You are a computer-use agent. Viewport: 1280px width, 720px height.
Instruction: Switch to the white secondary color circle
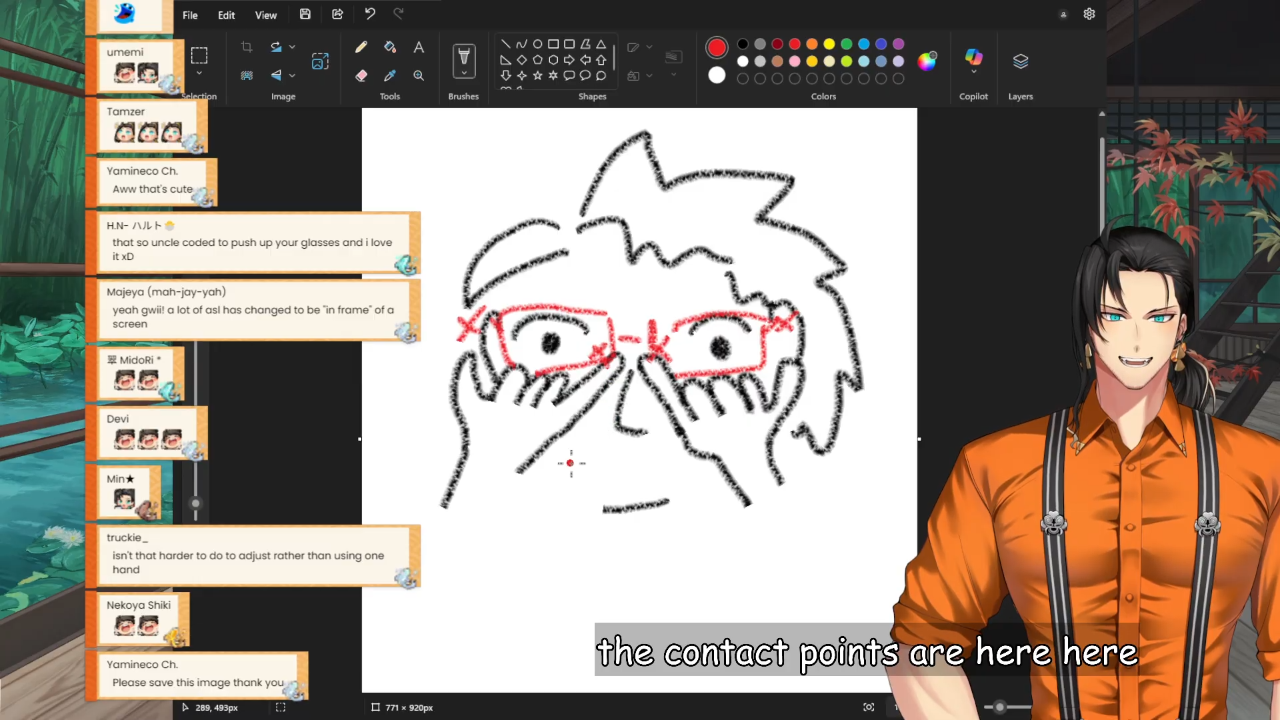click(x=717, y=75)
